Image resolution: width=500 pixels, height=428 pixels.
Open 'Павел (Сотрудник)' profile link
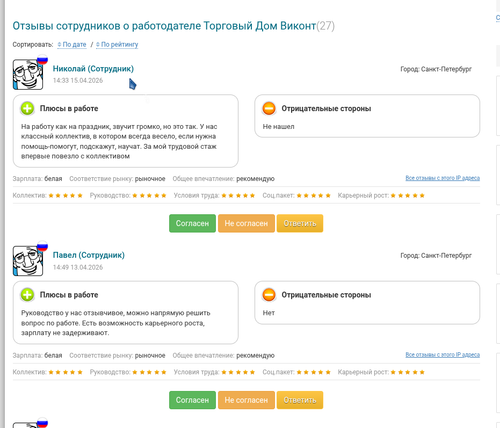89,255
